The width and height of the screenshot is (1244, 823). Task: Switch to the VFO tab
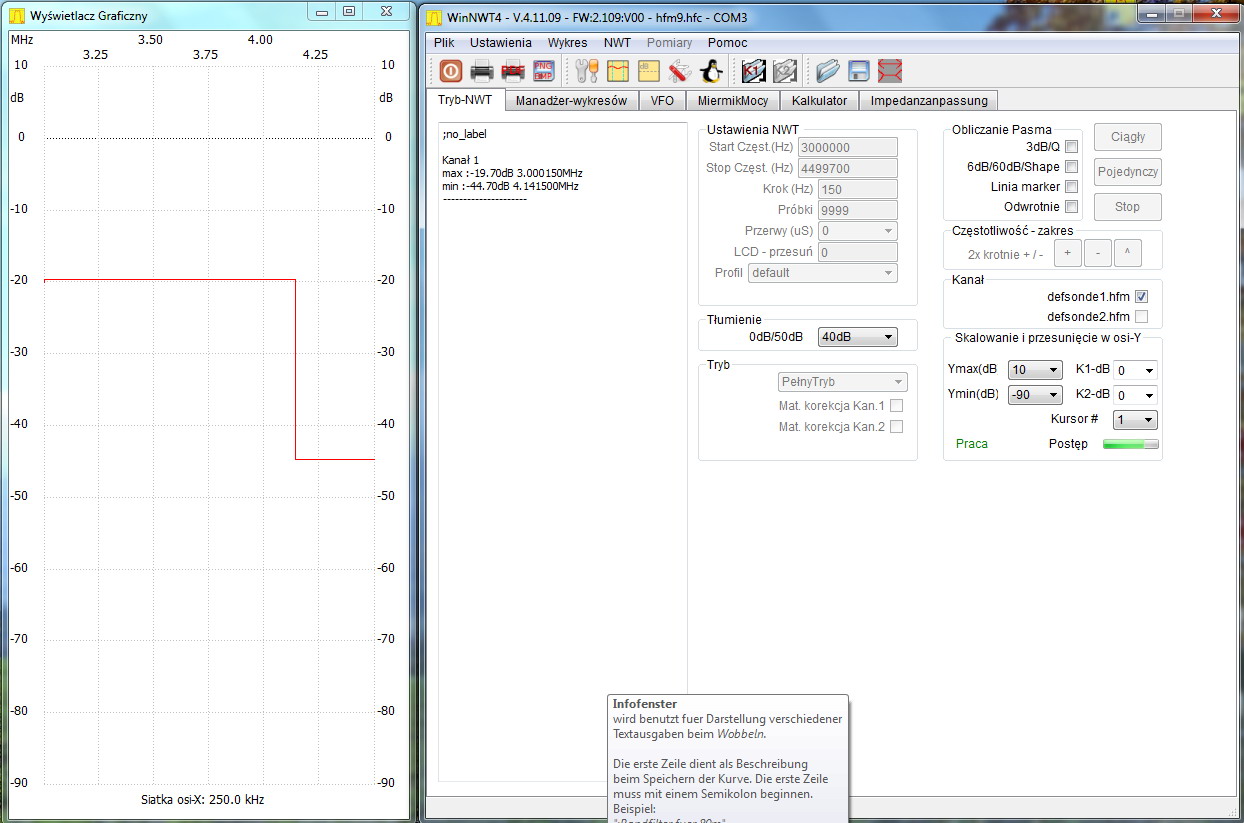662,100
